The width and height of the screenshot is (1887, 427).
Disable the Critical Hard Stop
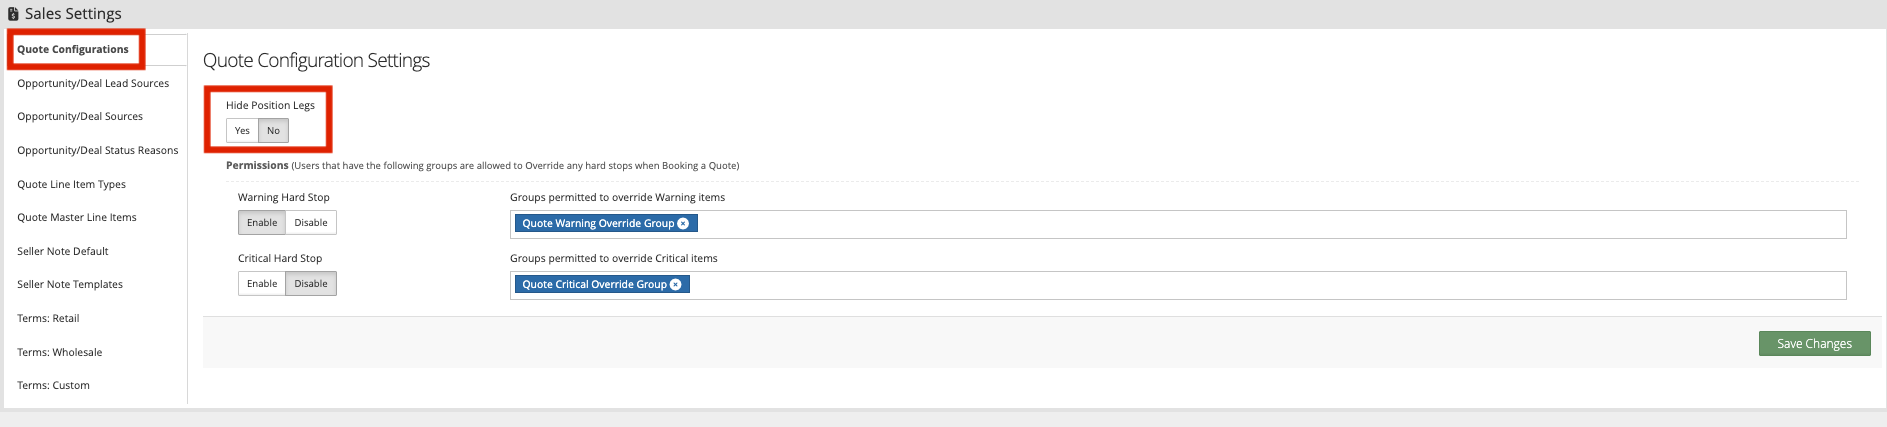click(x=311, y=284)
